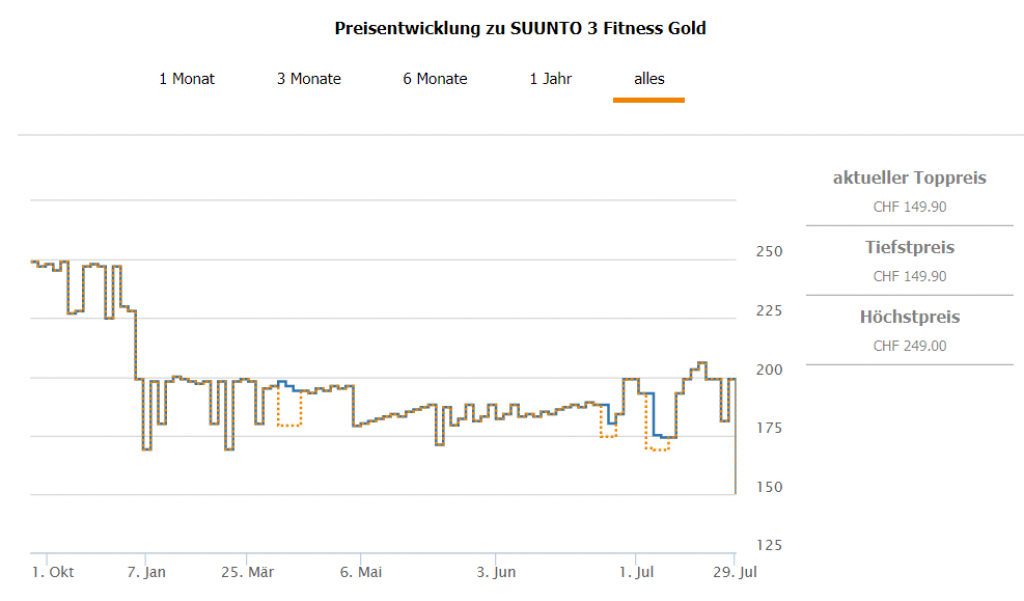1024x601 pixels.
Task: Select the CHF 249.00 highest price value
Action: 909,347
